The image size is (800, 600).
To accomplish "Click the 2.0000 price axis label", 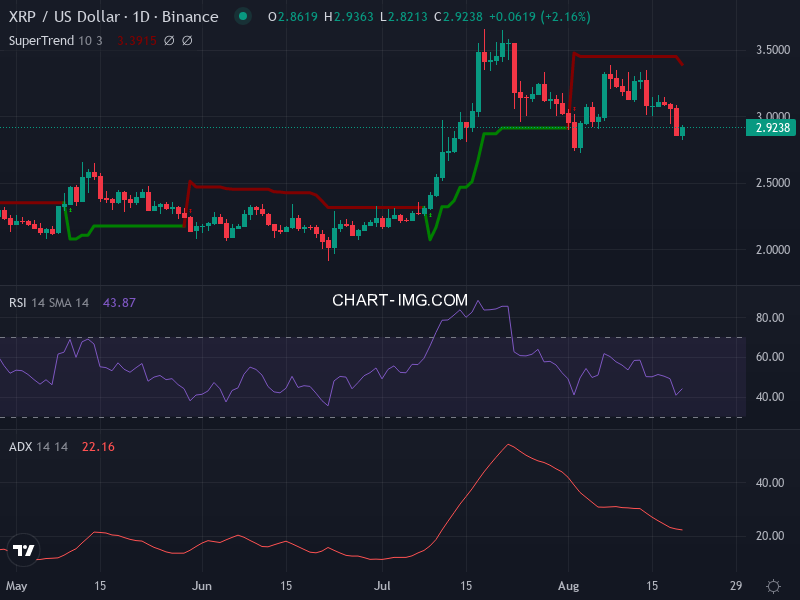I will click(772, 250).
